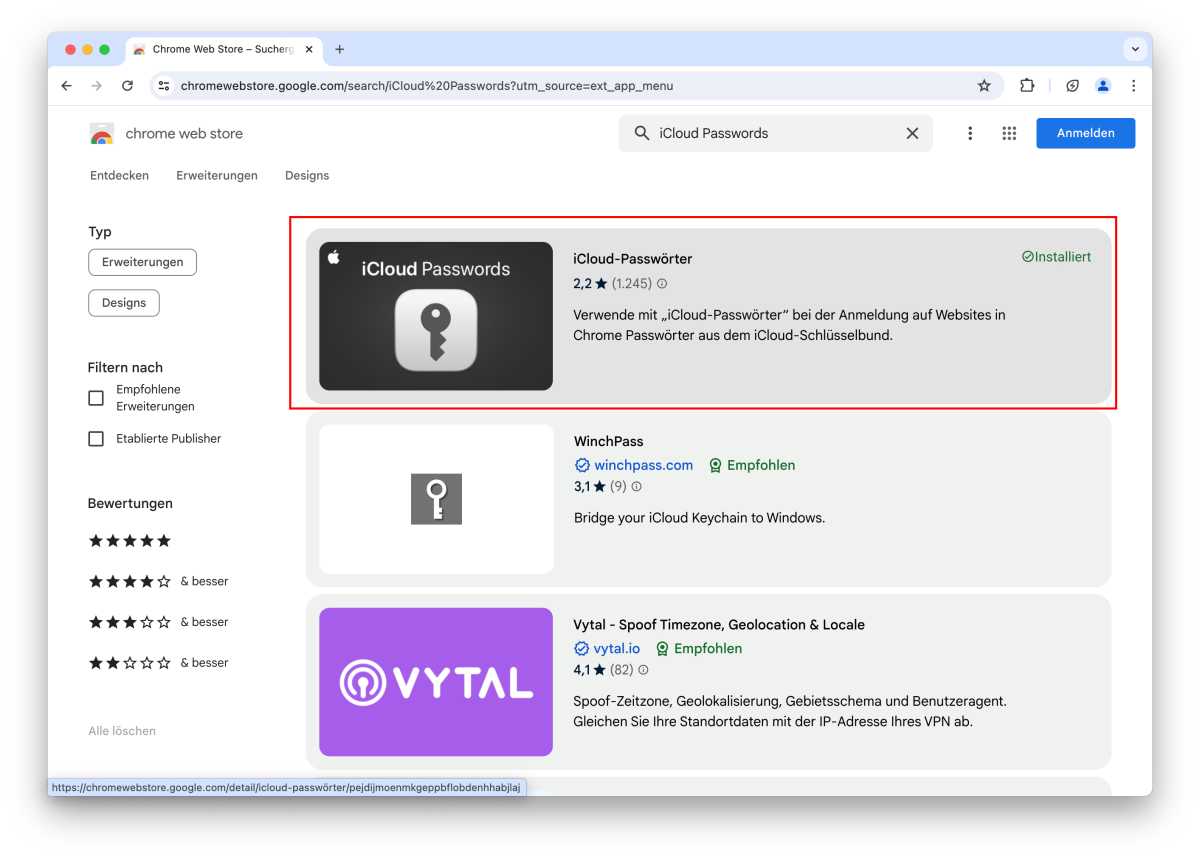This screenshot has width=1200, height=859.
Task: Click the verified badge beside winchpass.com
Action: point(582,465)
